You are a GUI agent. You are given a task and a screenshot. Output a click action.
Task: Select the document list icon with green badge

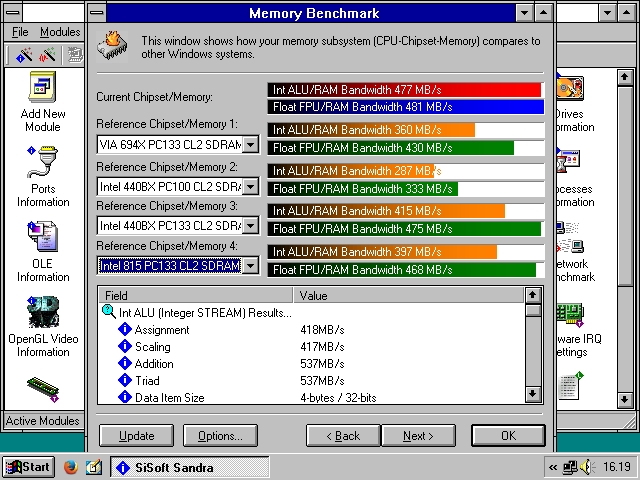coord(571,385)
